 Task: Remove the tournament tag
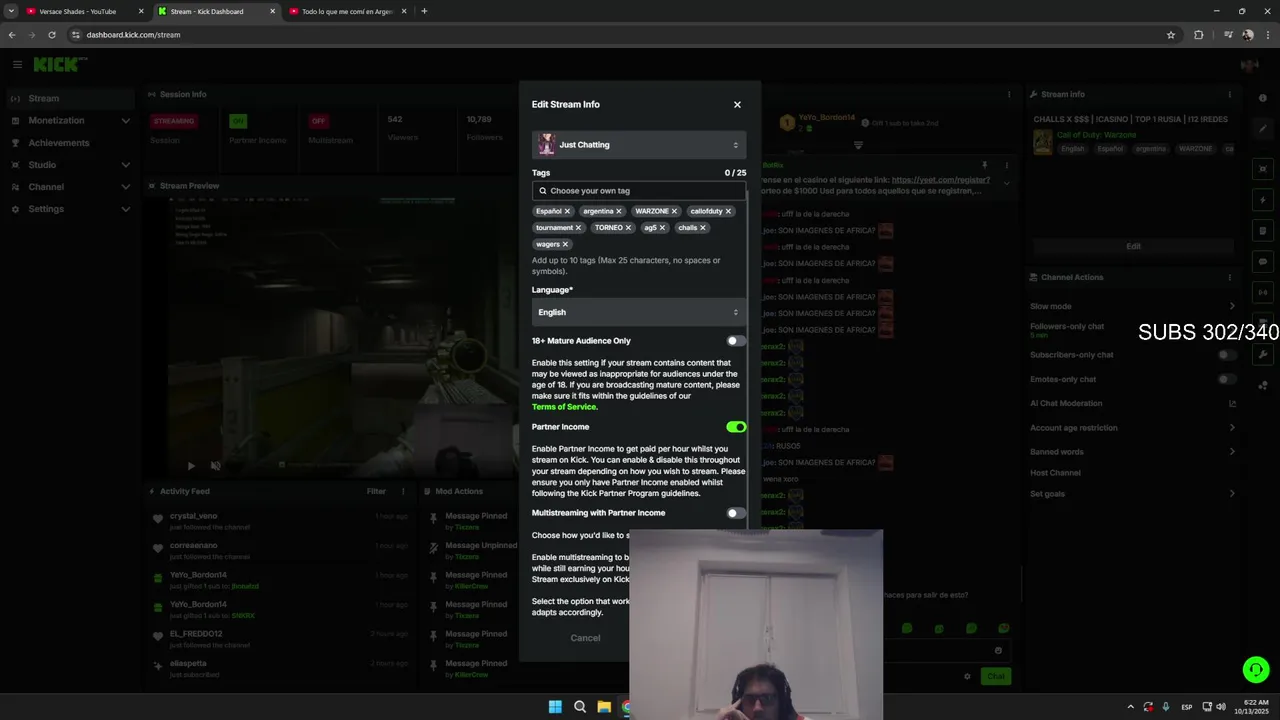pos(578,228)
